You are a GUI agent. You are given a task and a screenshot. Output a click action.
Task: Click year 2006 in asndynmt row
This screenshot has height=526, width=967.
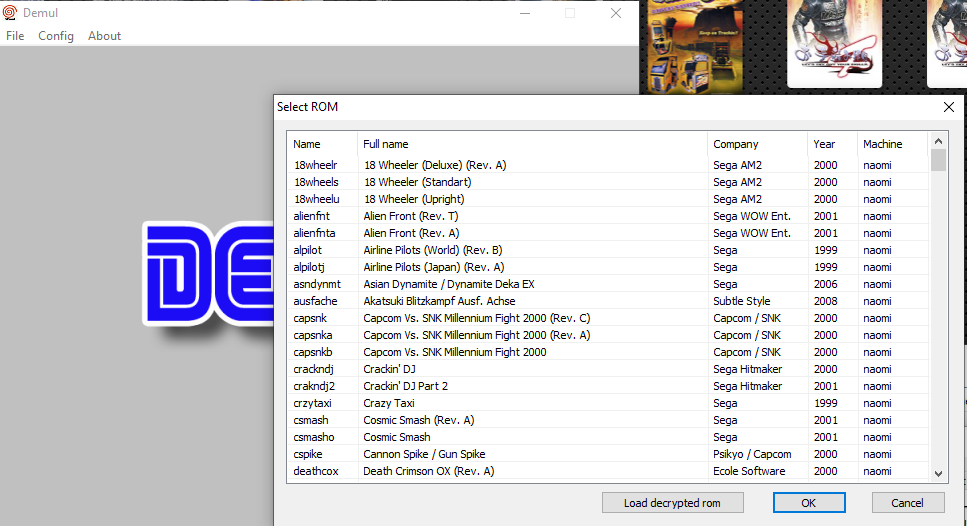(825, 284)
